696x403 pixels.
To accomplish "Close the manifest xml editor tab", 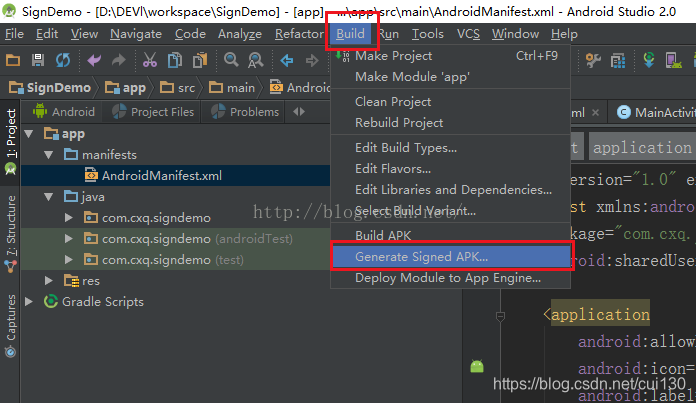I will click(x=595, y=113).
